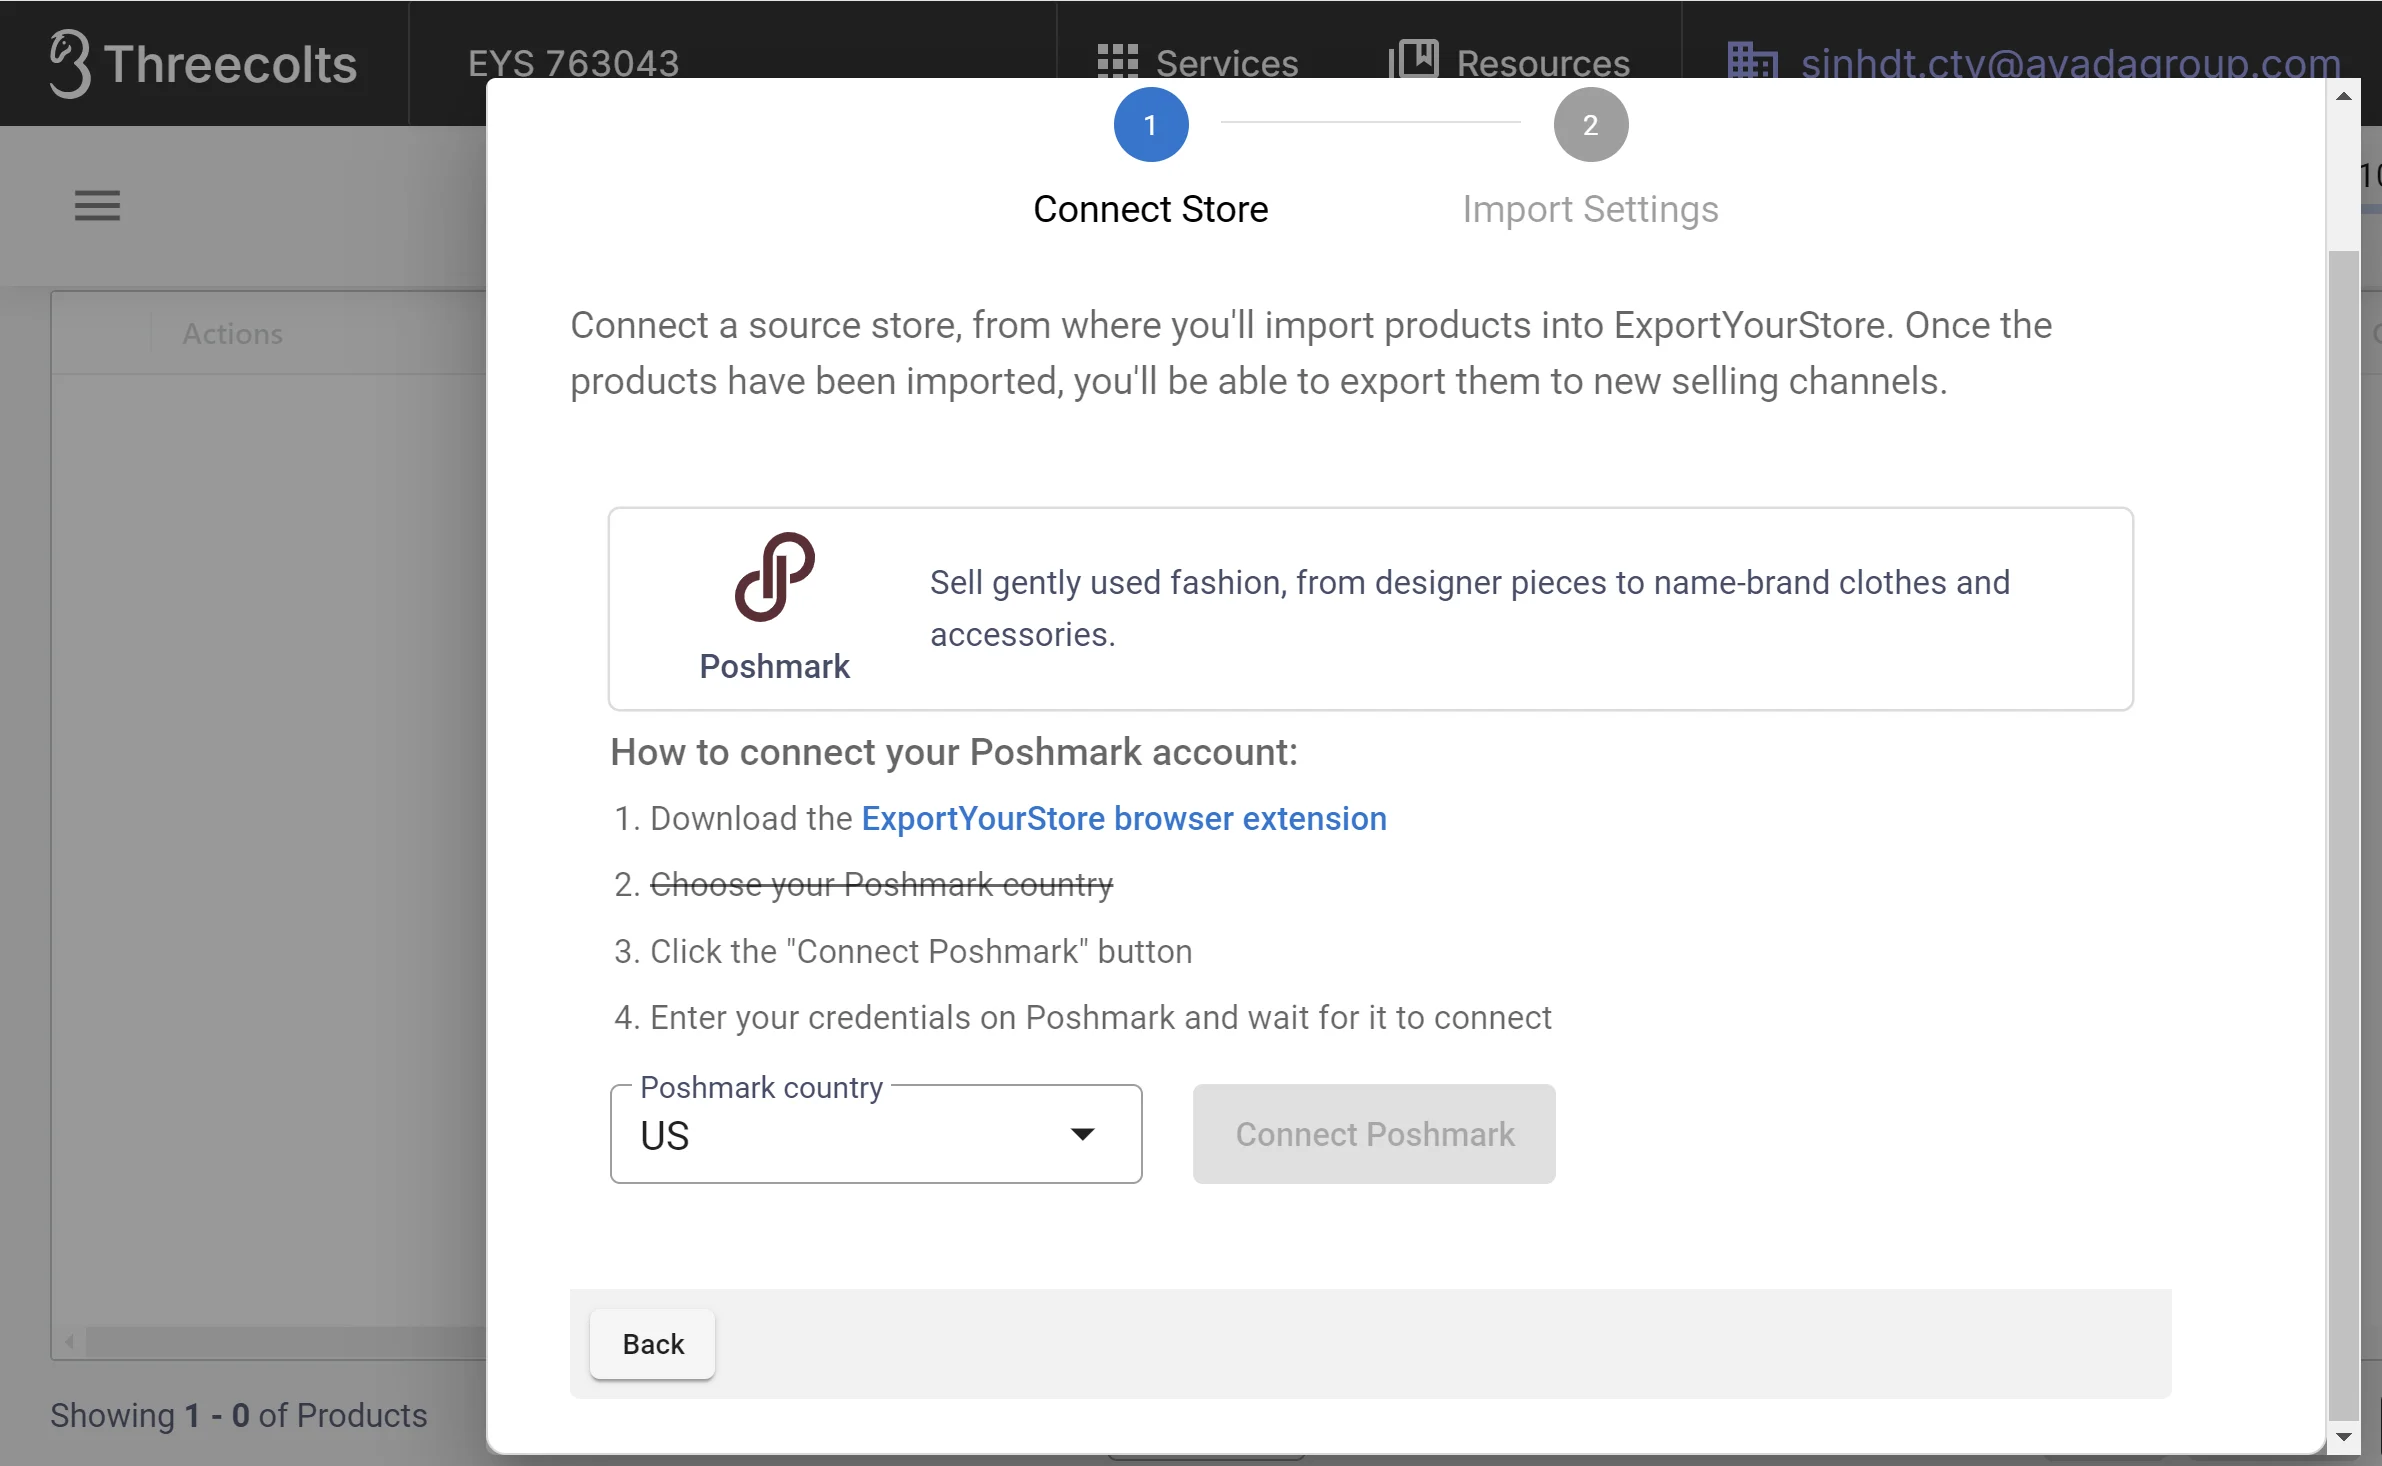Open ExportYourStore browser extension link

coord(1124,819)
